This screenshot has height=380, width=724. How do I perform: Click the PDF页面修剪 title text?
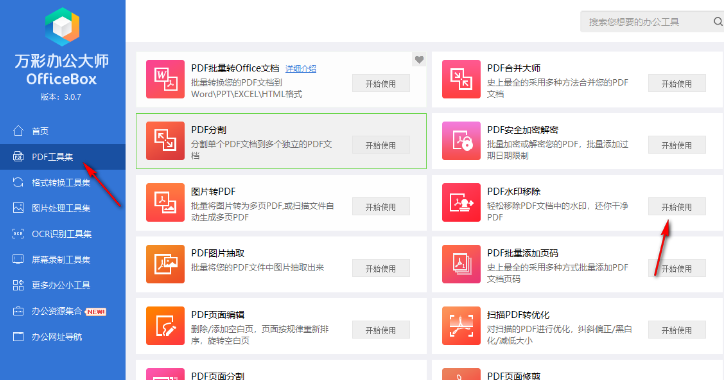point(513,375)
